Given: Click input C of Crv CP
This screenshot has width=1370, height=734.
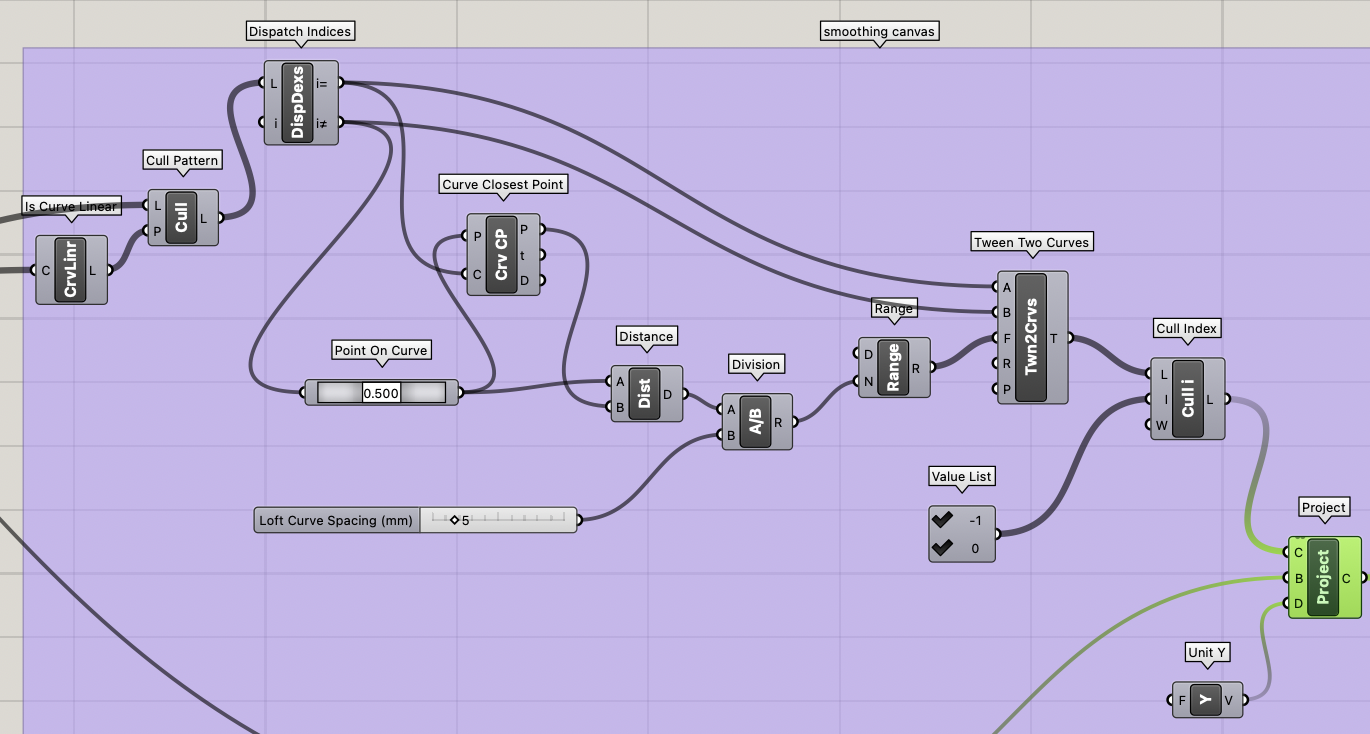Looking at the screenshot, I should (x=476, y=274).
